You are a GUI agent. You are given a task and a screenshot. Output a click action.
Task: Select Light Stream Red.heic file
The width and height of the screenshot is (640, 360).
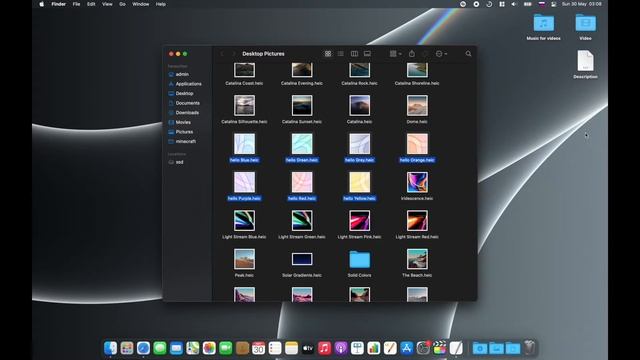click(x=417, y=221)
